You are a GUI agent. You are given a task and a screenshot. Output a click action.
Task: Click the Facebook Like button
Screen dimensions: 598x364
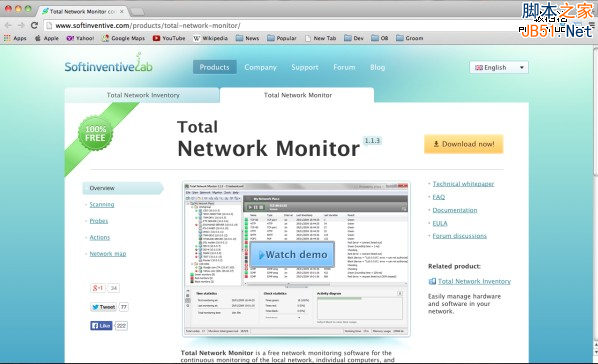coord(101,325)
